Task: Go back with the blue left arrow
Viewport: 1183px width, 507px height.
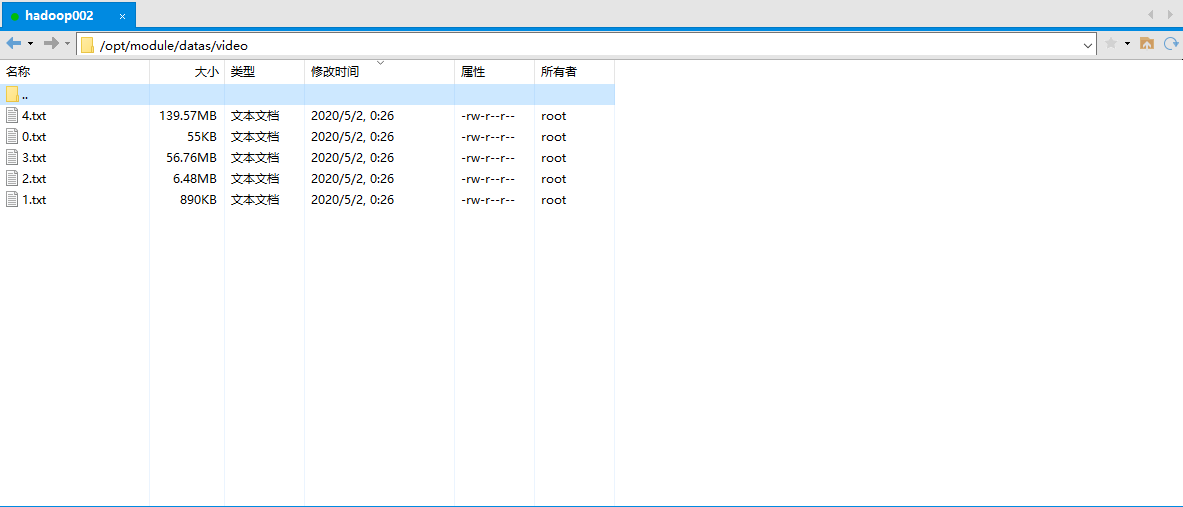Action: point(14,44)
